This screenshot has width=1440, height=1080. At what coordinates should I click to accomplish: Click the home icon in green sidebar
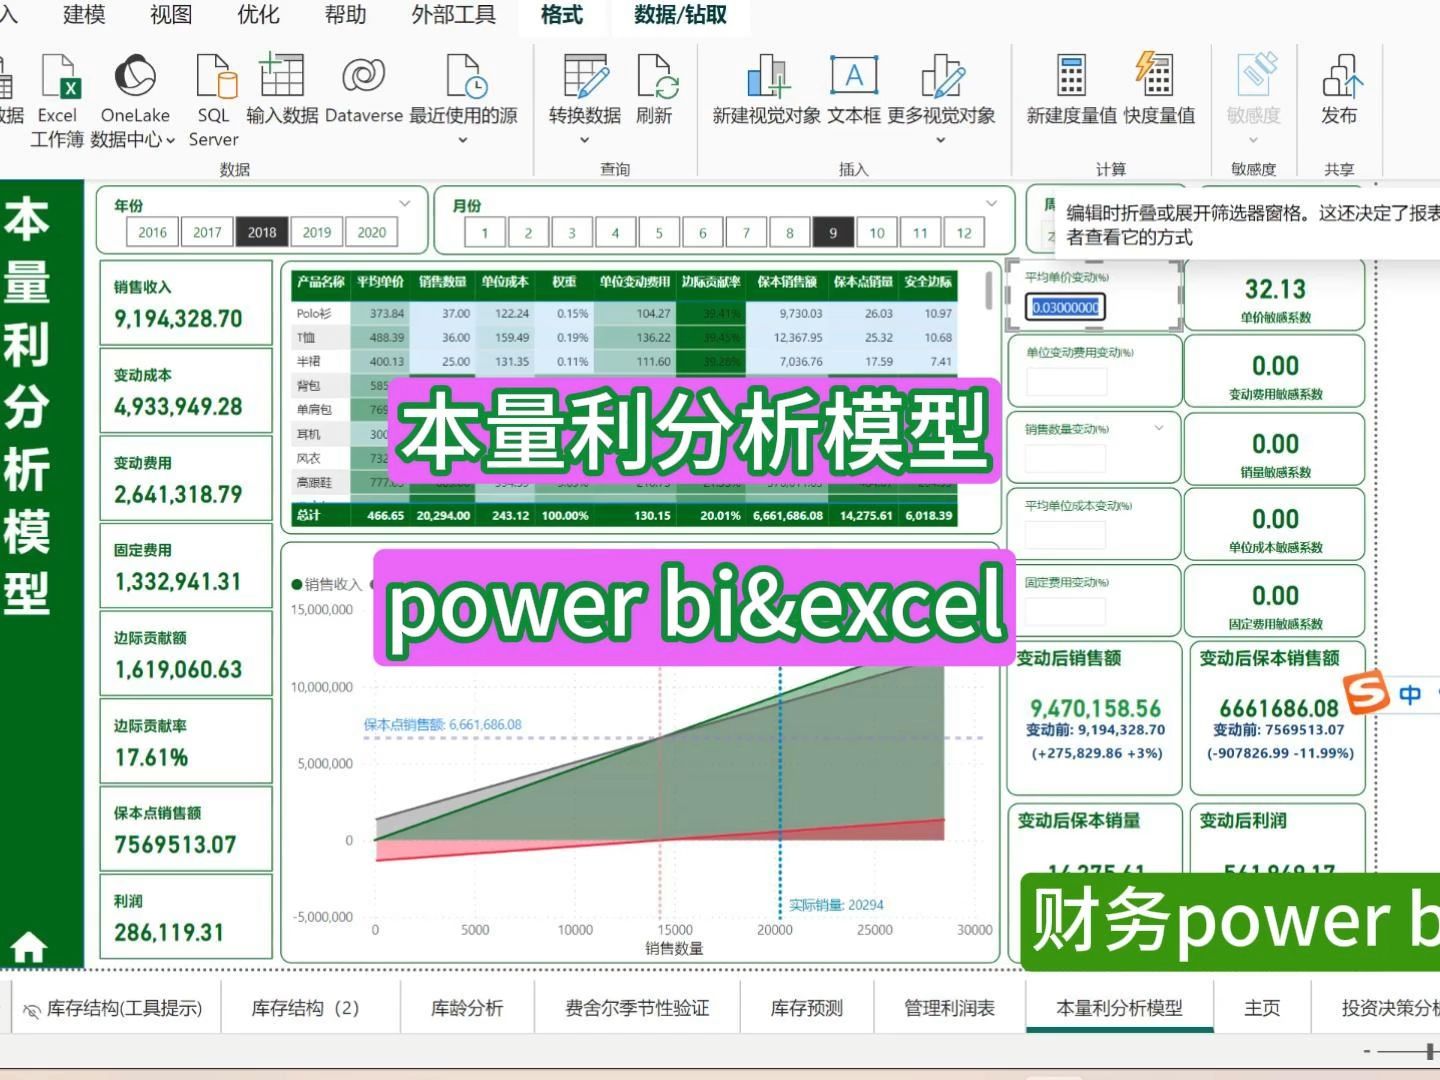[28, 946]
